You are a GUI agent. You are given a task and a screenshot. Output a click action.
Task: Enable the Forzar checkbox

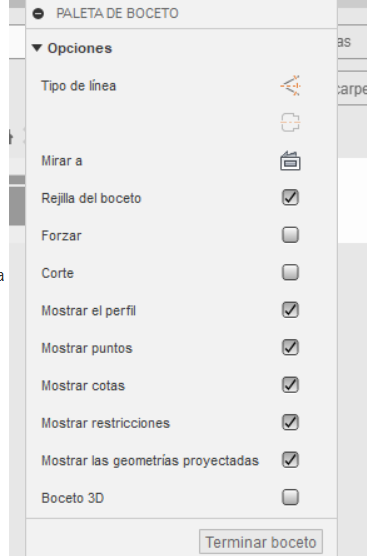click(x=290, y=235)
